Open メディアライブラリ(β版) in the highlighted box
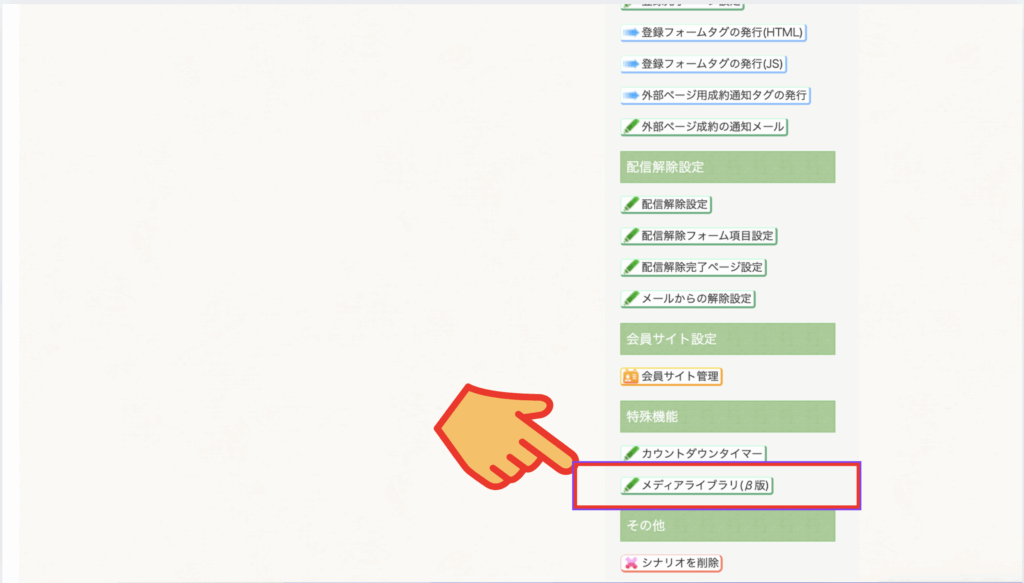The height and width of the screenshot is (583, 1024). pos(699,486)
